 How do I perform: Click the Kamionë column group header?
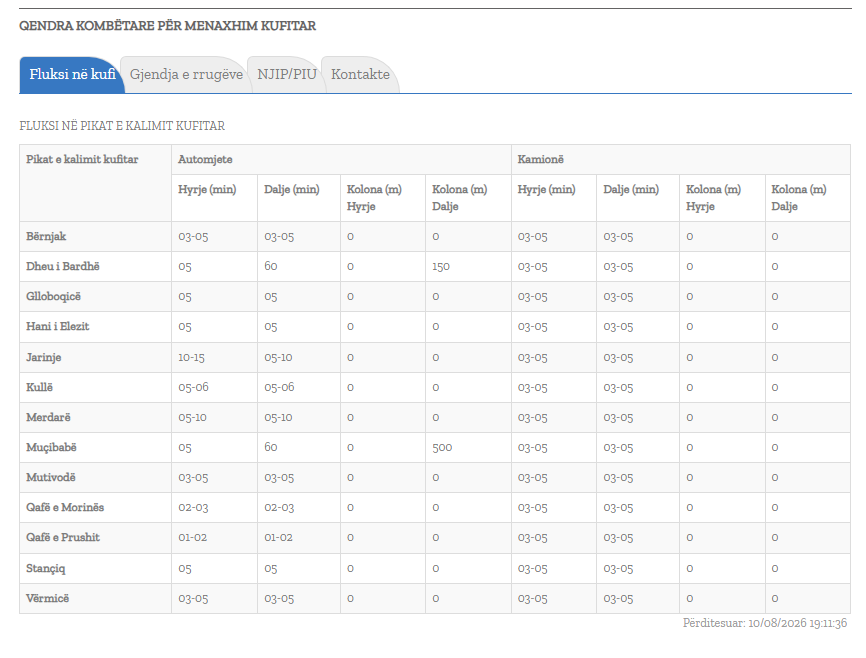tap(540, 160)
